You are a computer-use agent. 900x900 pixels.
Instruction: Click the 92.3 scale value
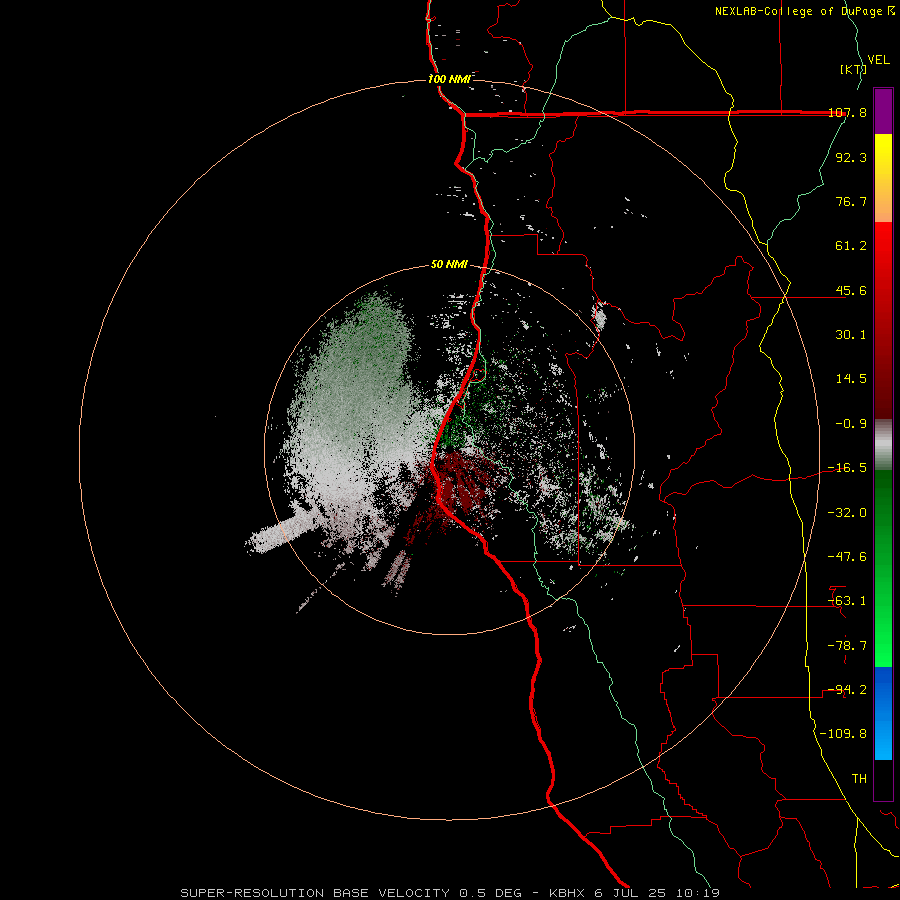tap(851, 157)
